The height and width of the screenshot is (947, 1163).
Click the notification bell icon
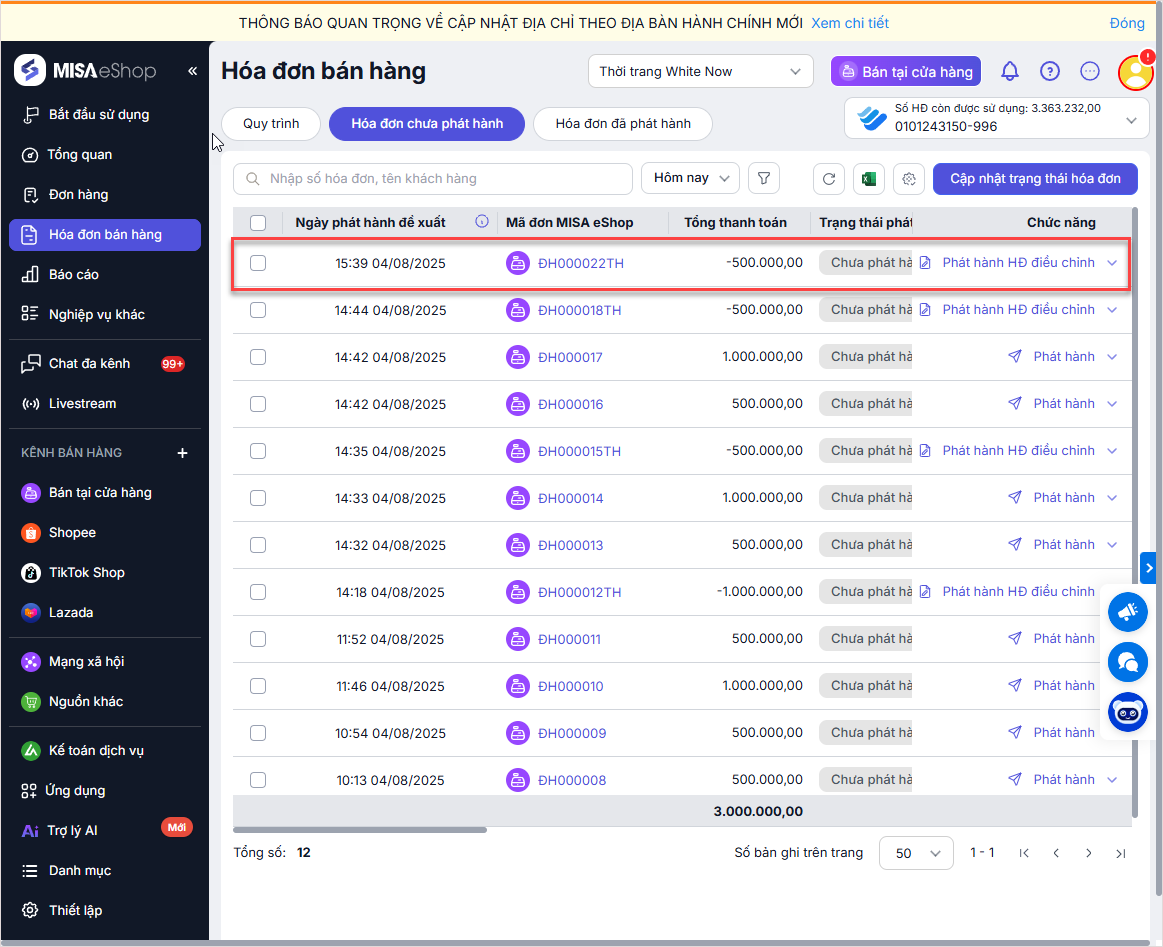click(x=1010, y=71)
